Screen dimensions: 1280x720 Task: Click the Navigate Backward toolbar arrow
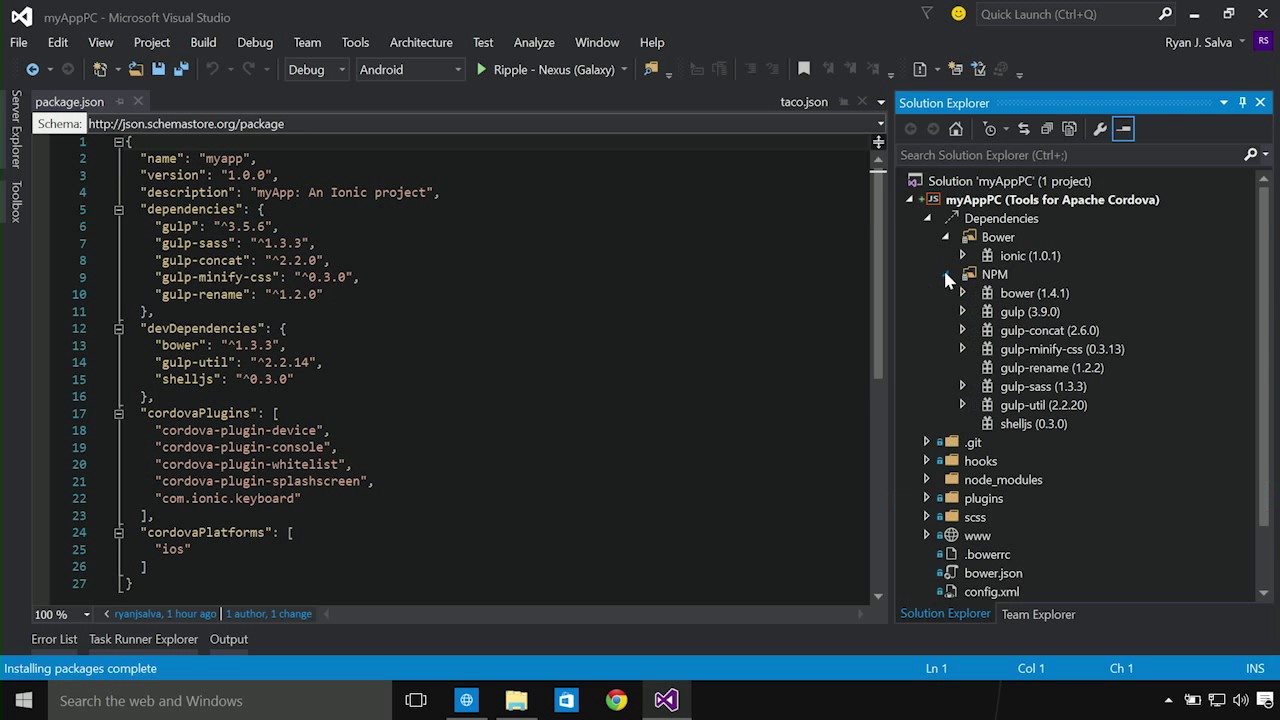click(32, 69)
